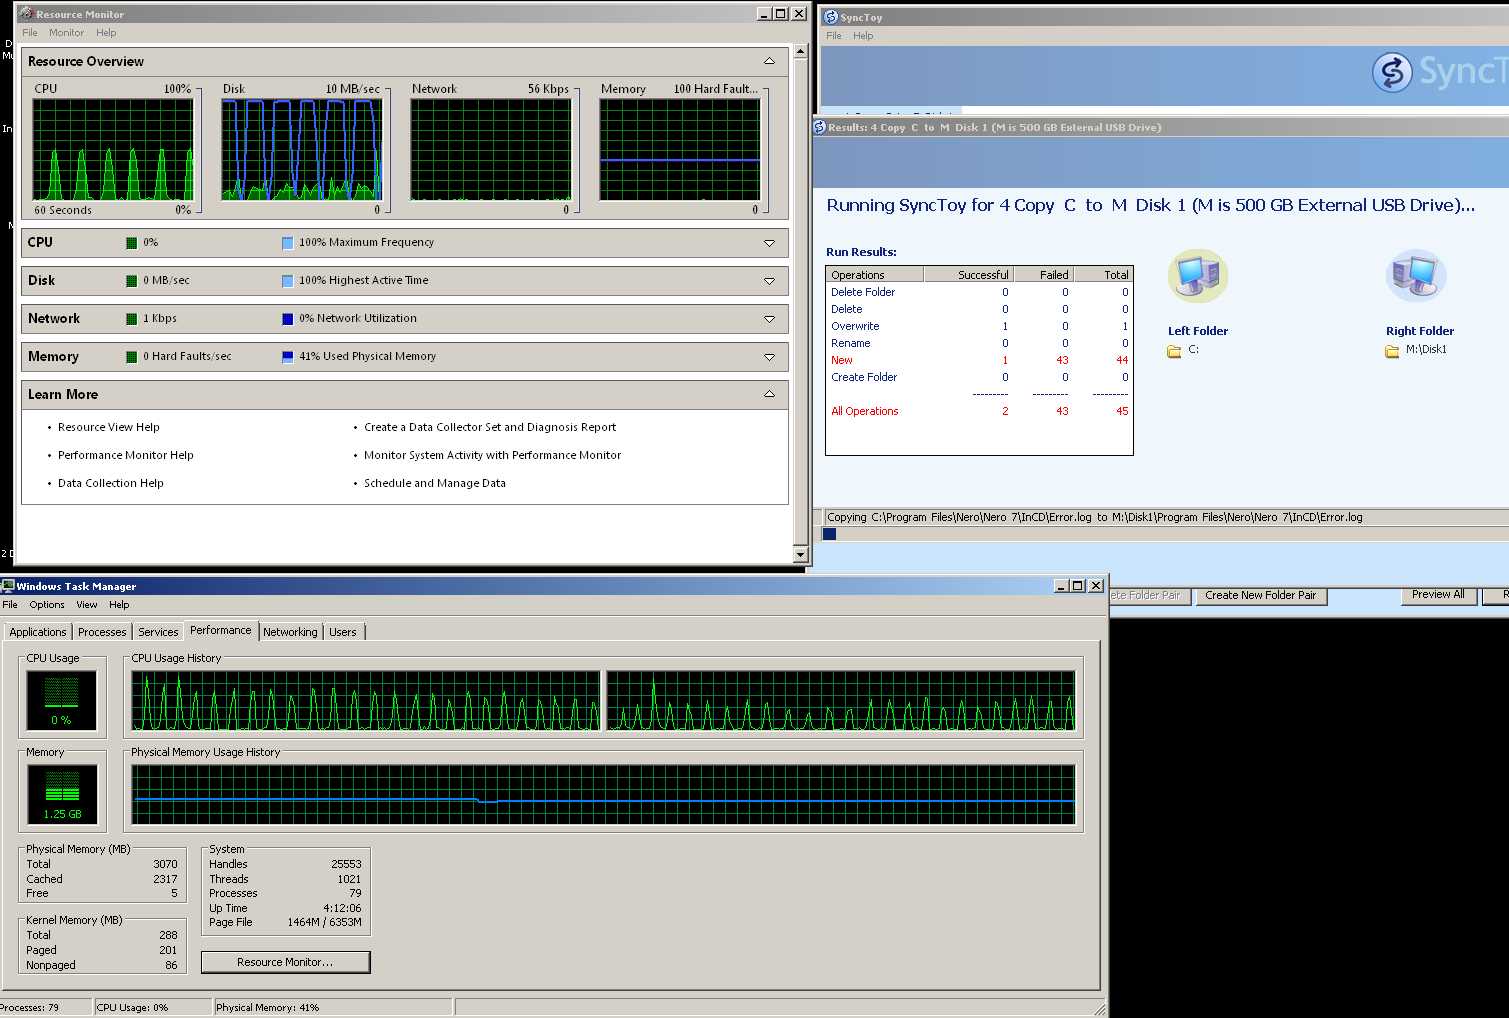1509x1018 pixels.
Task: Click the Memory overview graph in Resource Monitor
Action: [680, 150]
